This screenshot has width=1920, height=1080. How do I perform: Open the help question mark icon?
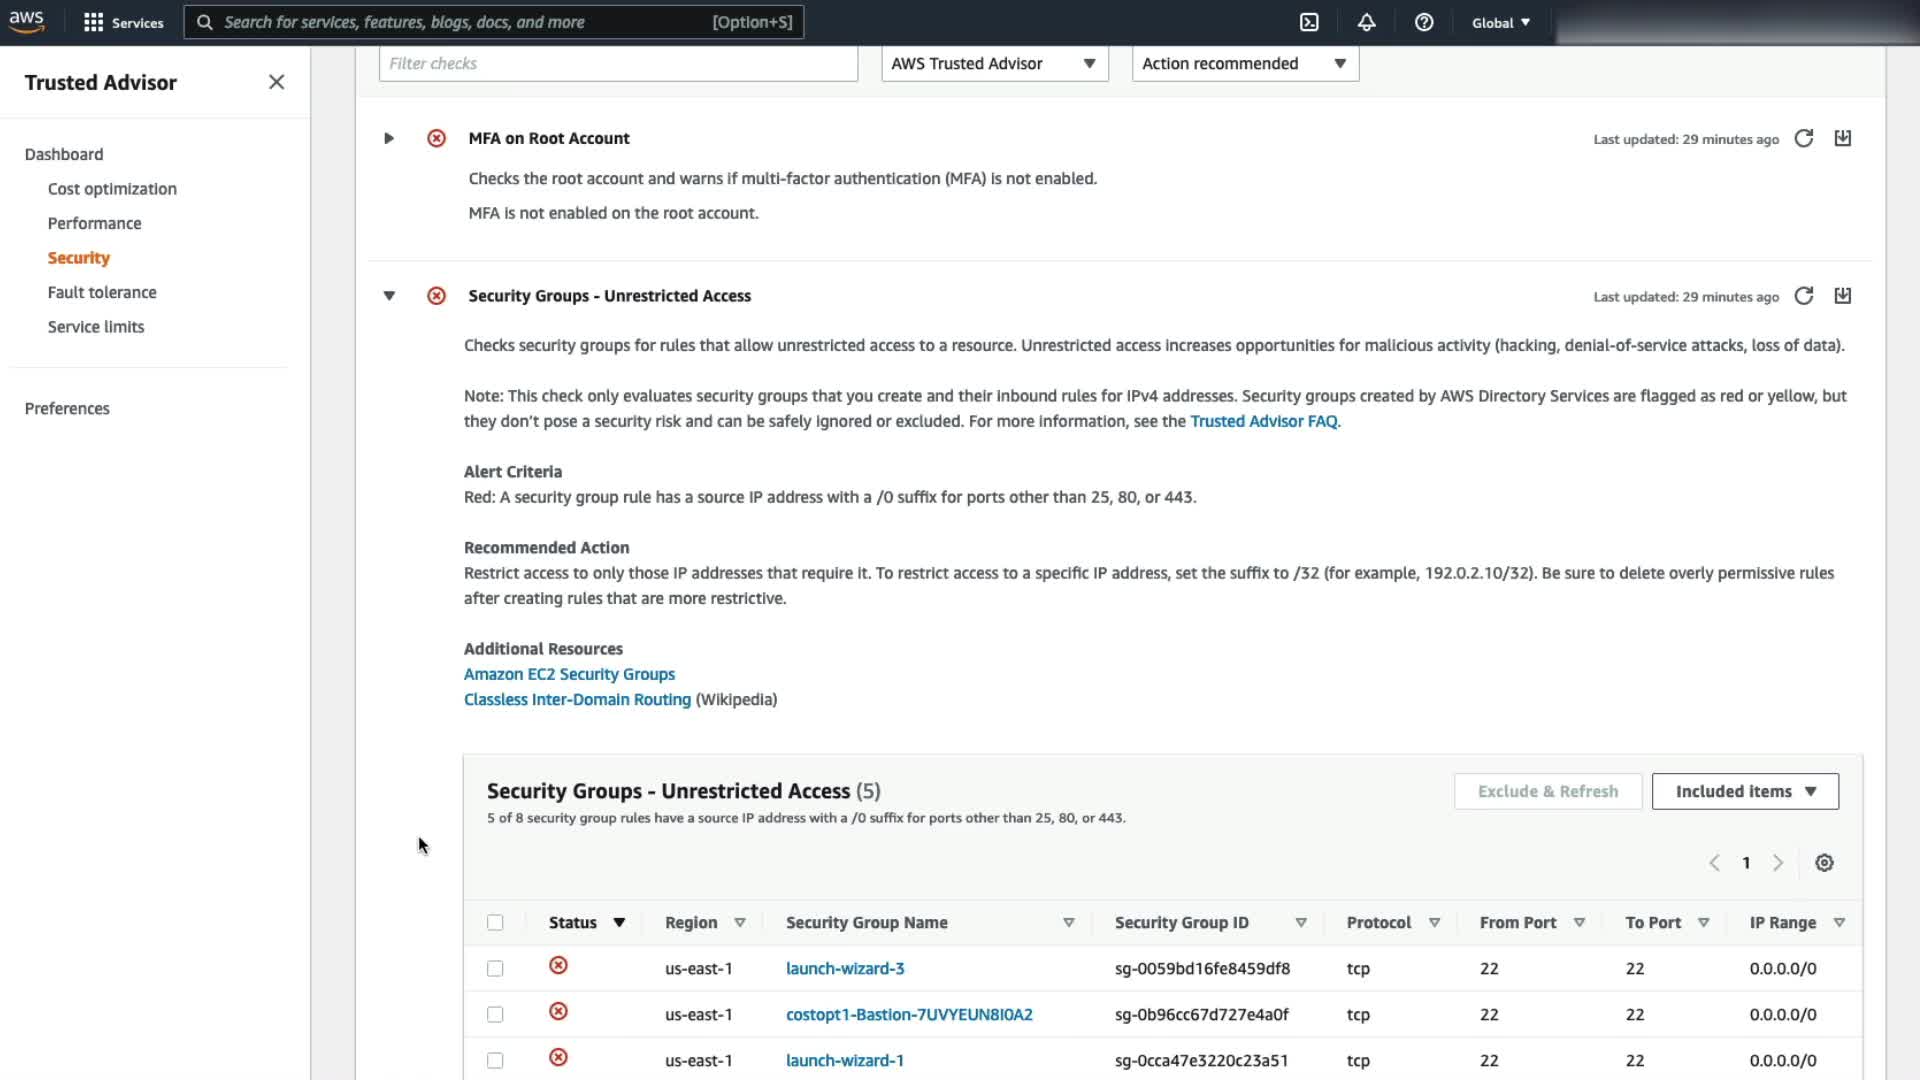point(1424,22)
